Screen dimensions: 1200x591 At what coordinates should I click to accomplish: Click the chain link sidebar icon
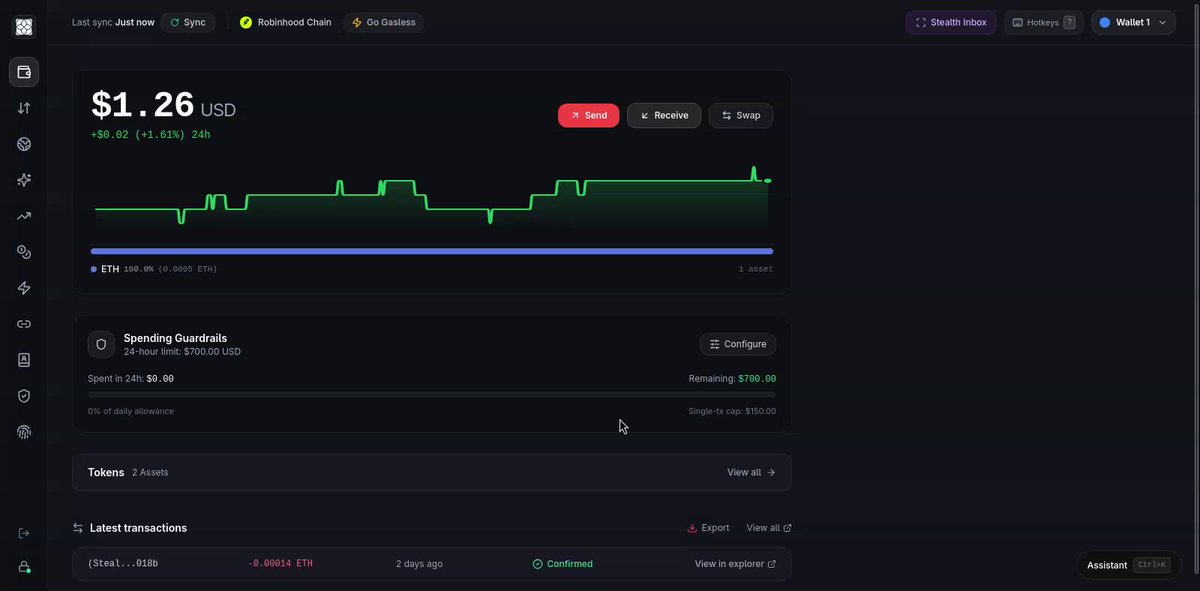click(24, 324)
